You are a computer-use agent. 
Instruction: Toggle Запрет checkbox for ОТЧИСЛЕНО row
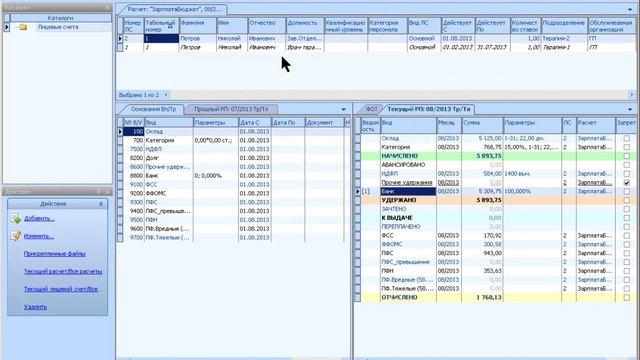tap(626, 298)
